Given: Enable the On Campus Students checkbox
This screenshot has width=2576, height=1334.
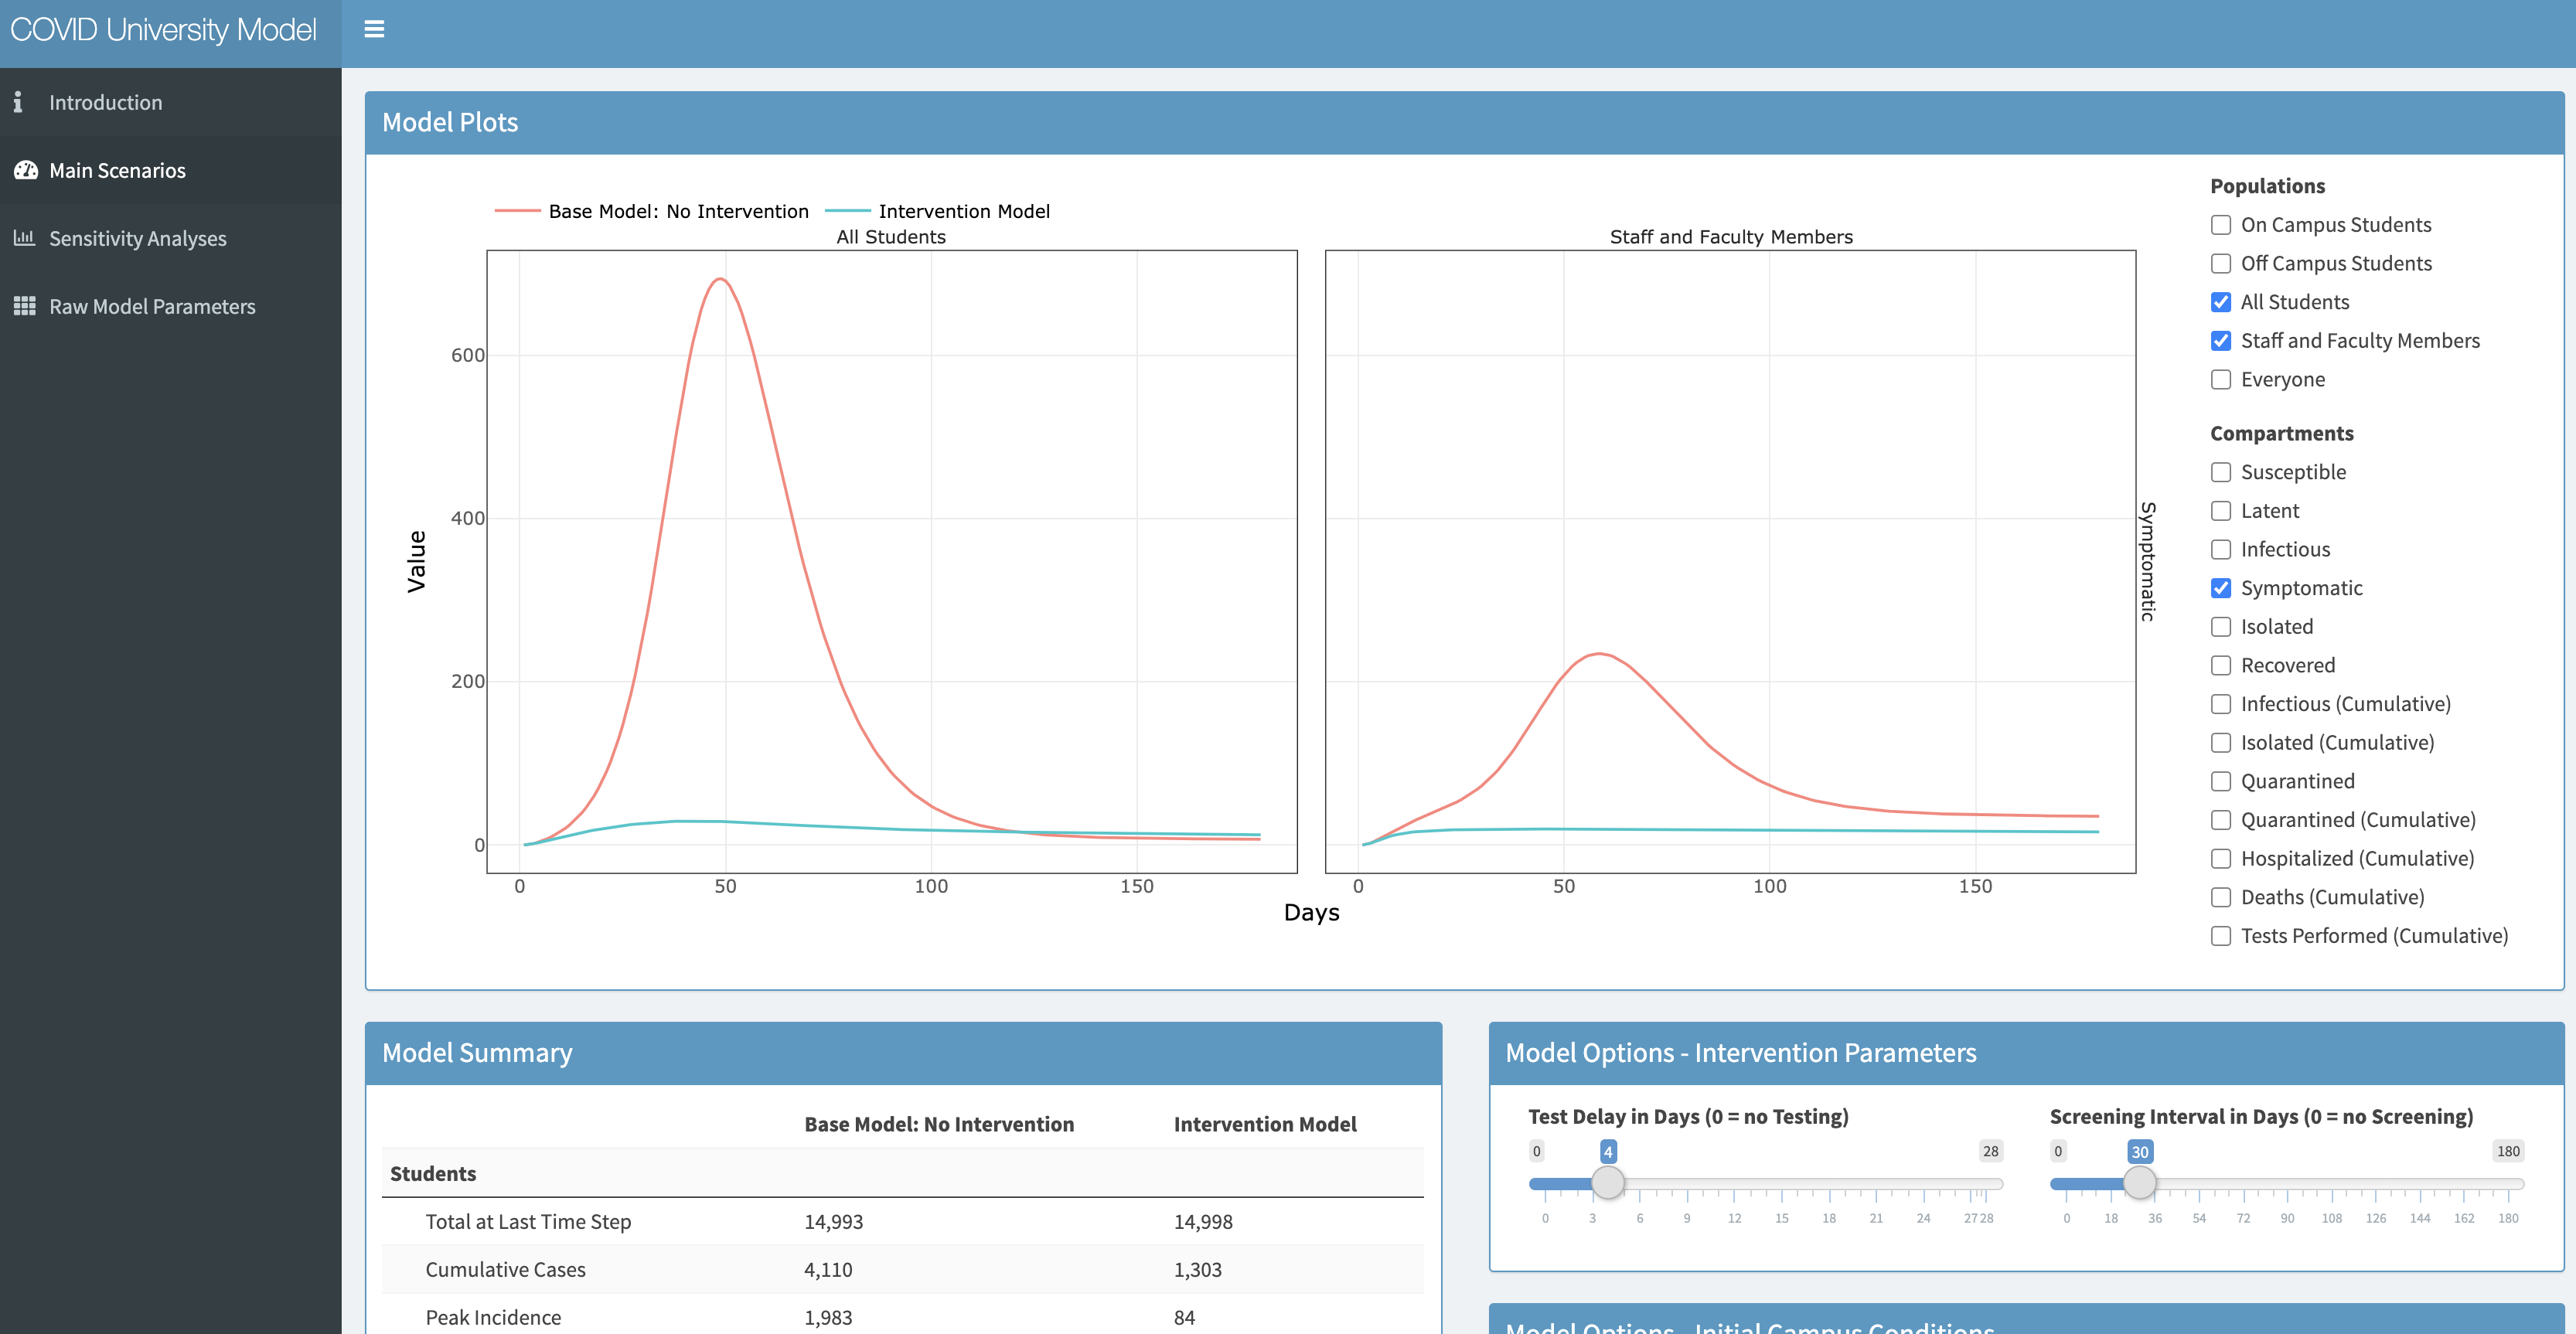Looking at the screenshot, I should tap(2221, 225).
